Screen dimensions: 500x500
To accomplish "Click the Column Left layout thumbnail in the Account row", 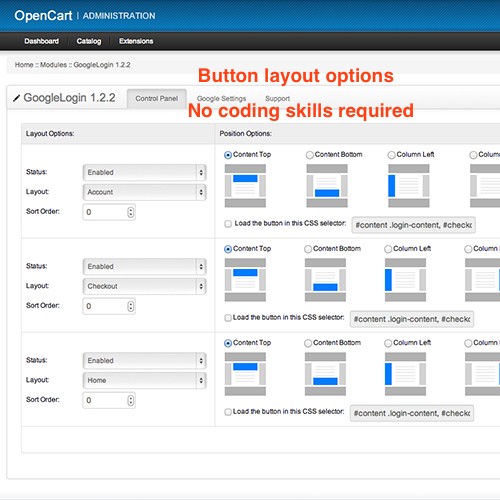I will click(409, 186).
